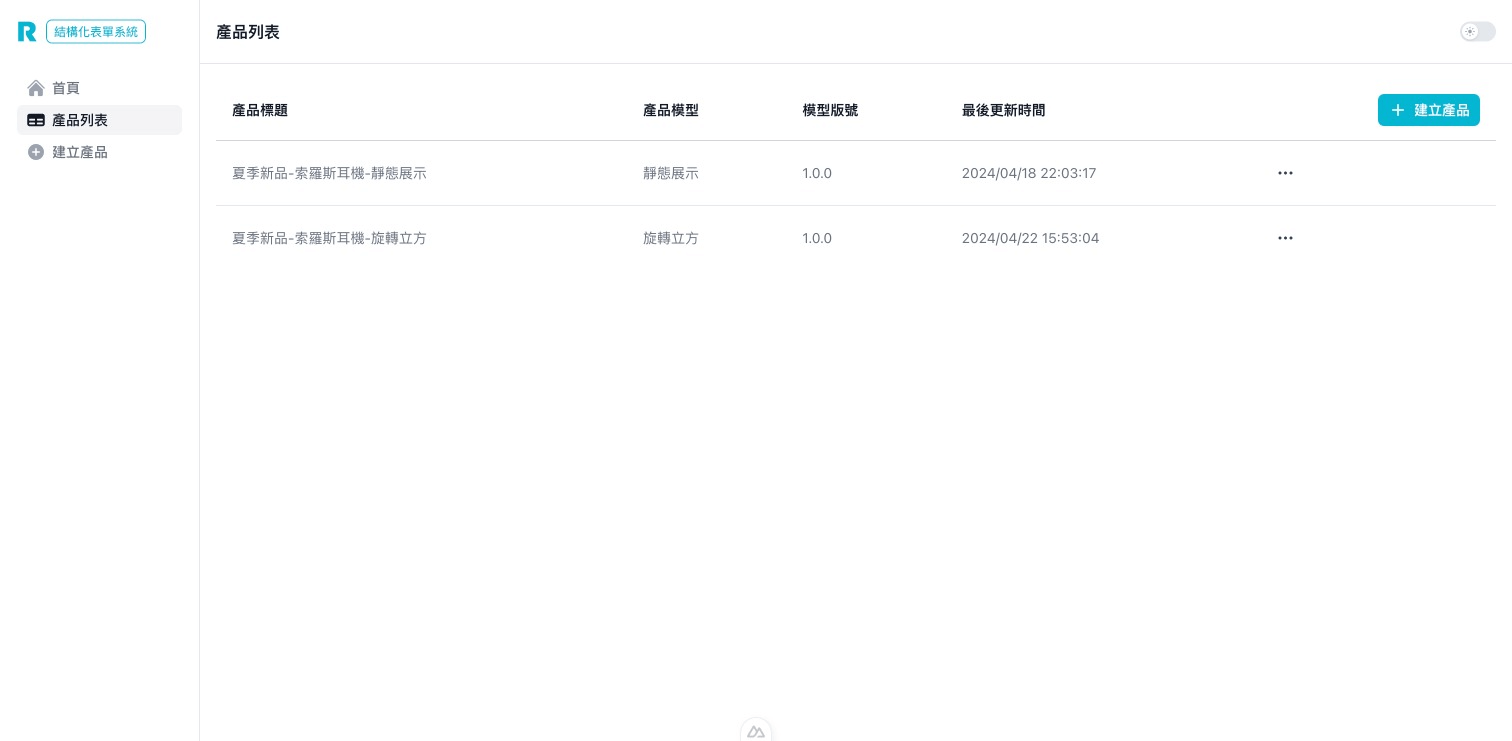Image resolution: width=1512 pixels, height=741 pixels.
Task: Select 建立產品 in sidebar navigation
Action: pos(80,152)
